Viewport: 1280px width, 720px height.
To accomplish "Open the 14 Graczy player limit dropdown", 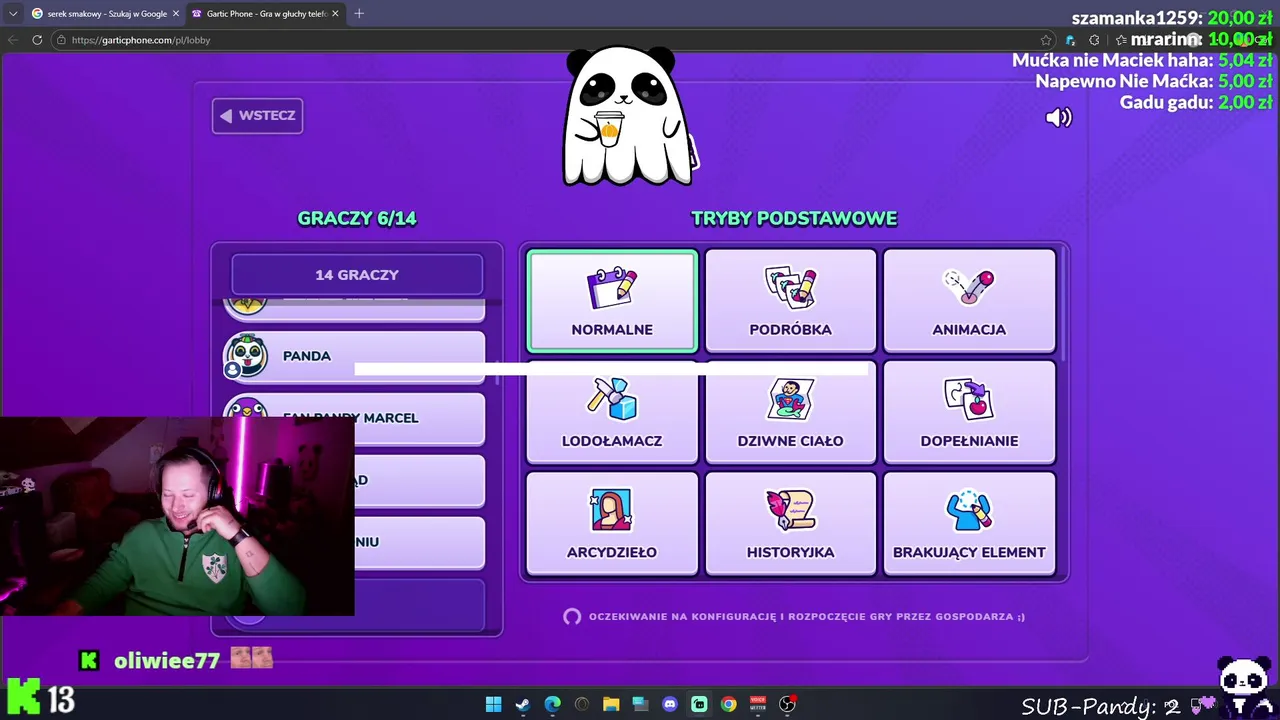I will pos(357,274).
